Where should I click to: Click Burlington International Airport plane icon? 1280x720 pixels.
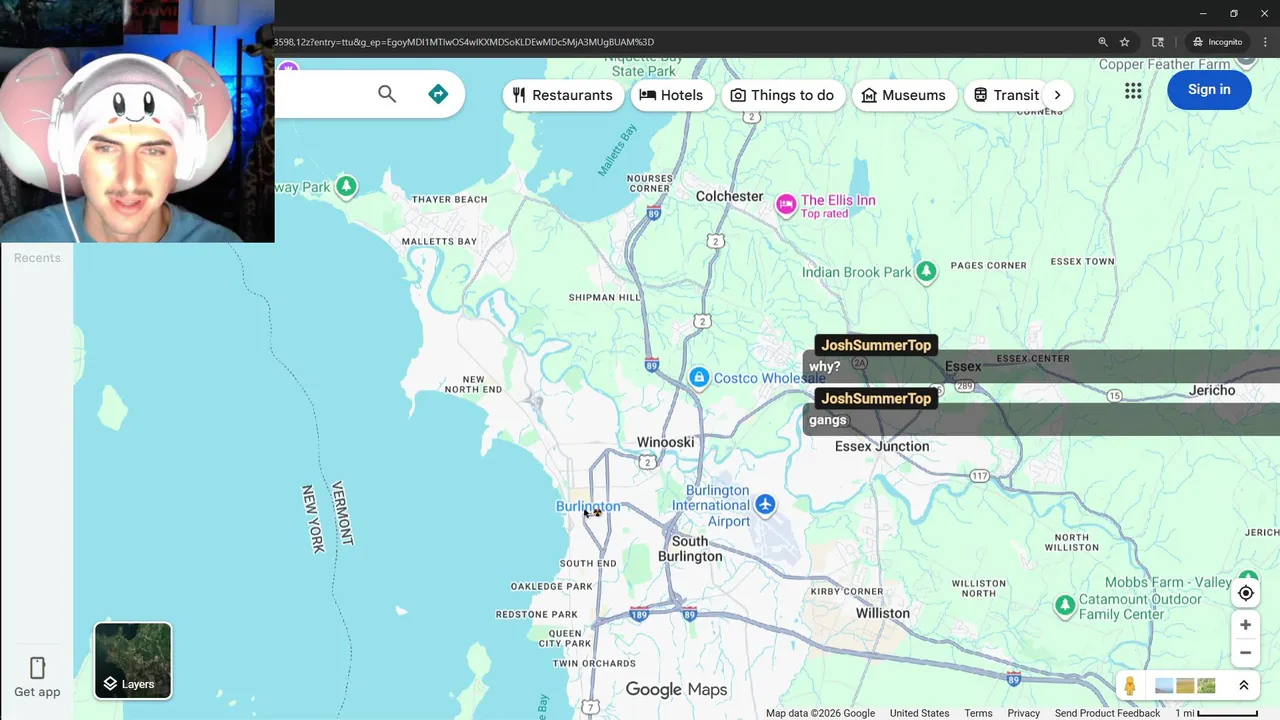[x=765, y=504]
